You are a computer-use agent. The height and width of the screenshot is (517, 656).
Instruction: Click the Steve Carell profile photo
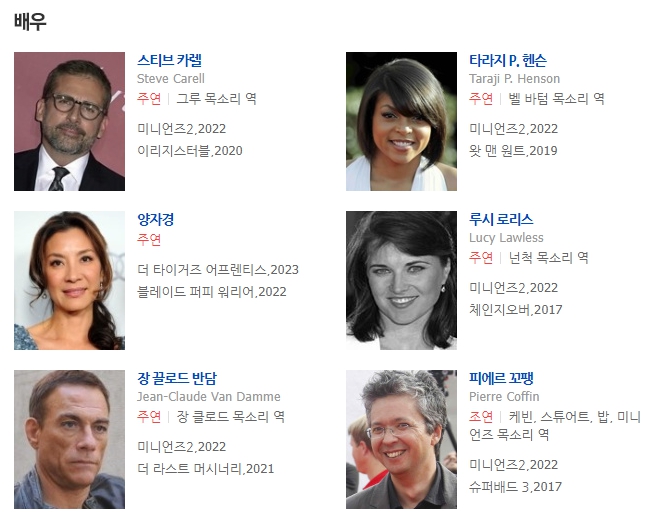pyautogui.click(x=69, y=121)
